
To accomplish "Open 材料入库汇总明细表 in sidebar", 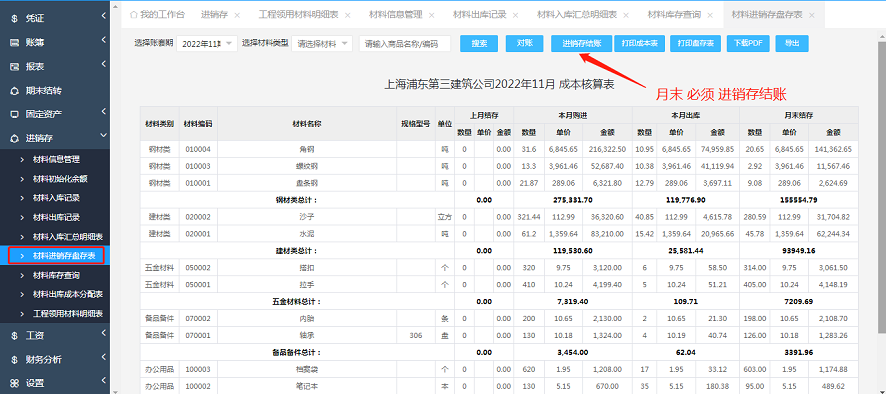I will (x=68, y=236).
